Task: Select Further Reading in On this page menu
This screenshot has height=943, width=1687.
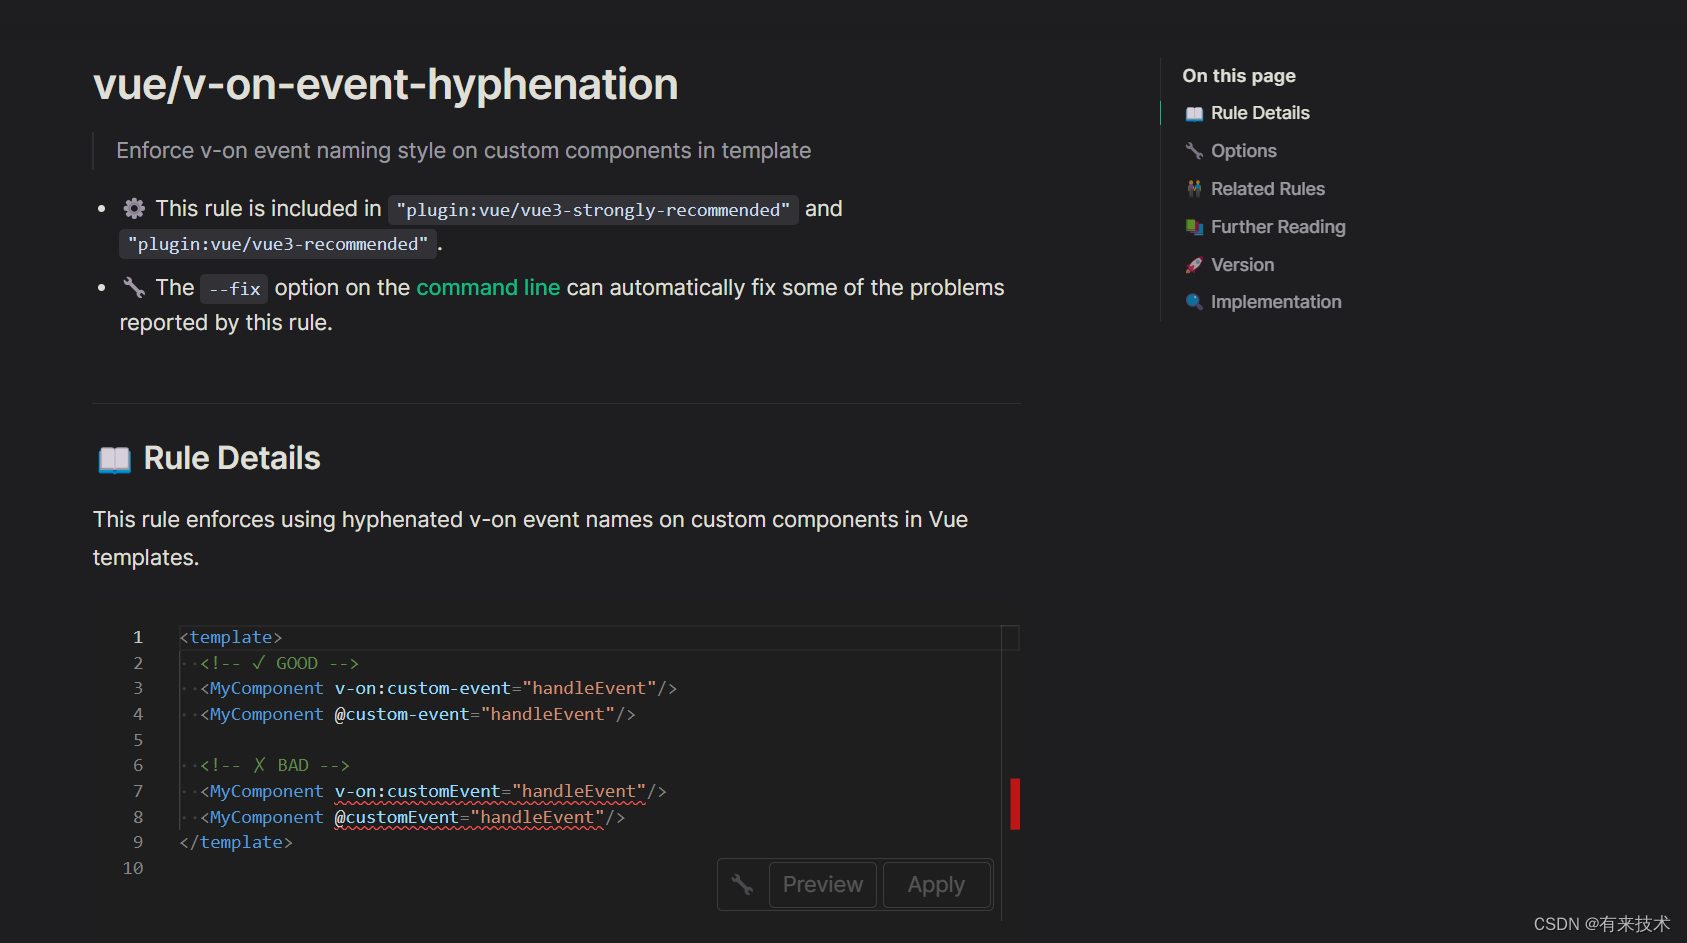Action: [1278, 227]
